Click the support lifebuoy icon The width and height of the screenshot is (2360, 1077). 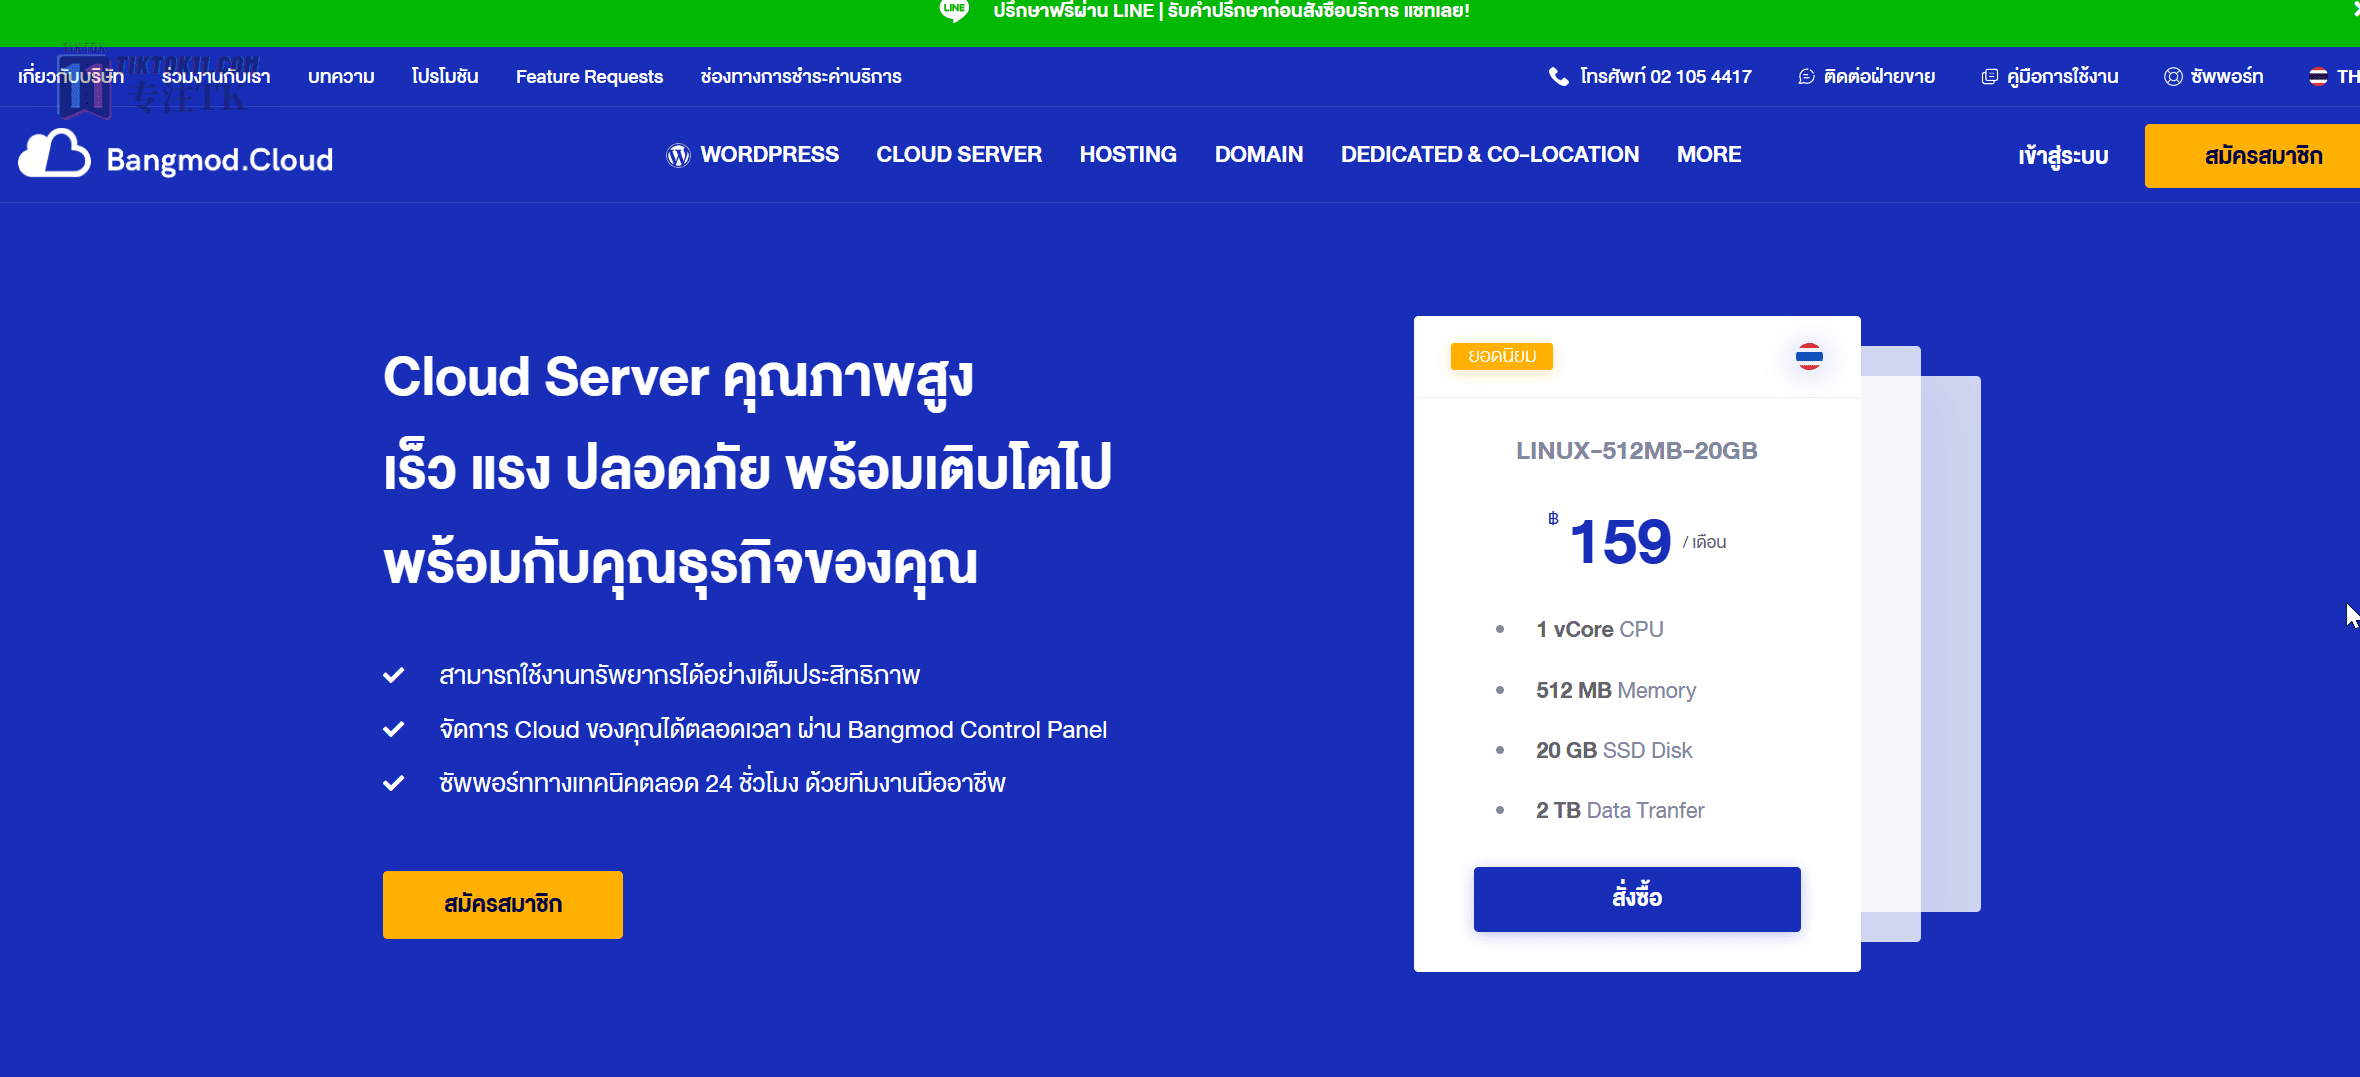[x=2173, y=77]
